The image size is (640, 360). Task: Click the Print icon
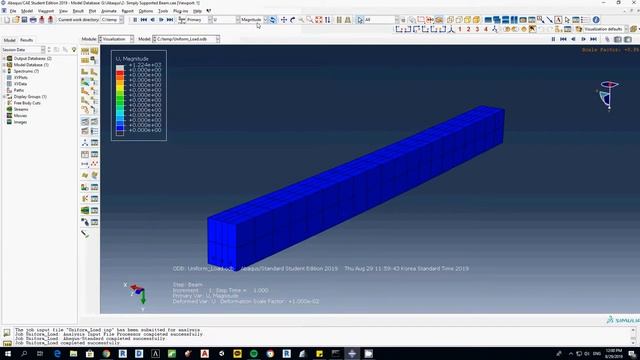pyautogui.click(x=33, y=20)
